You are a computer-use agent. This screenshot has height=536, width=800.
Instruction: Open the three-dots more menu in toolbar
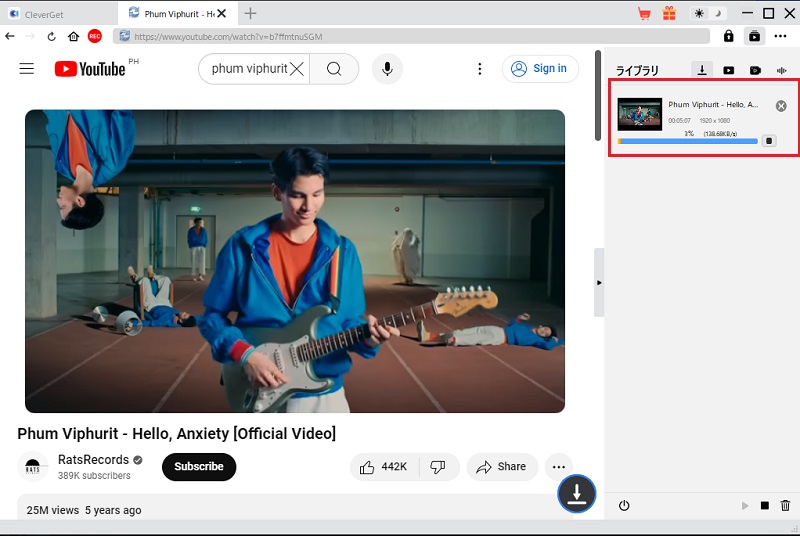[x=780, y=36]
